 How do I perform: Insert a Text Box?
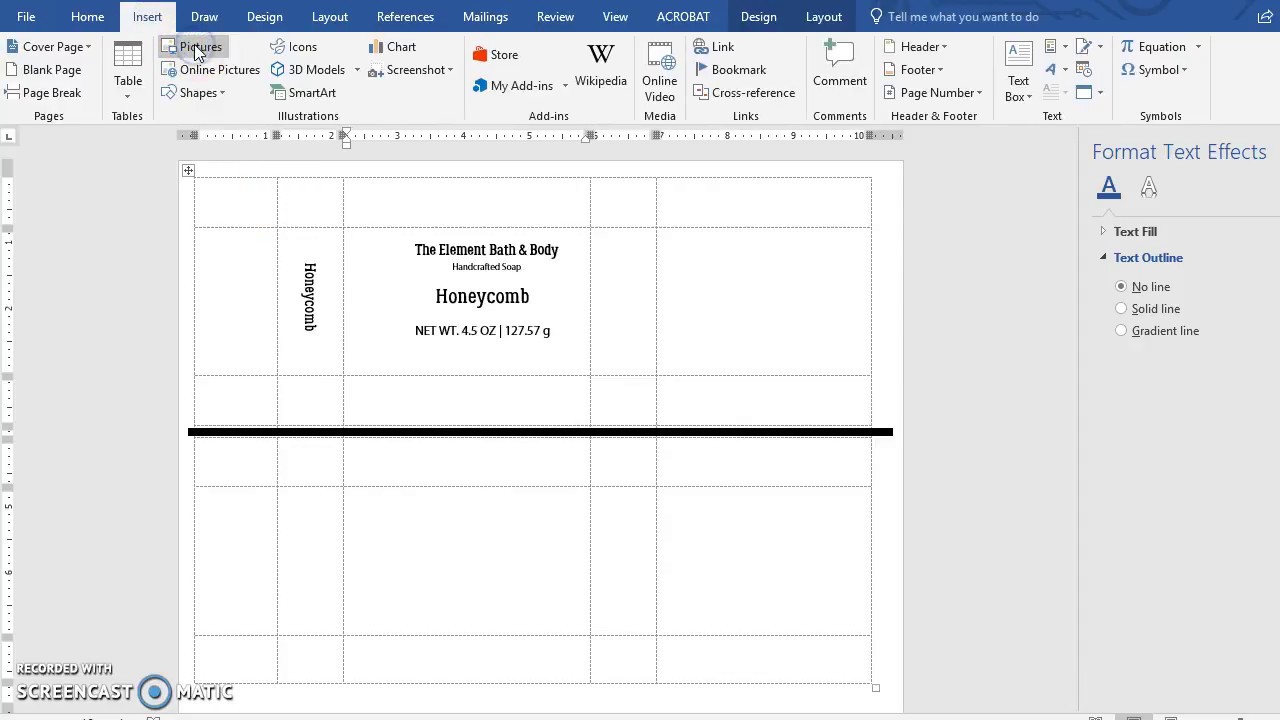click(1018, 71)
